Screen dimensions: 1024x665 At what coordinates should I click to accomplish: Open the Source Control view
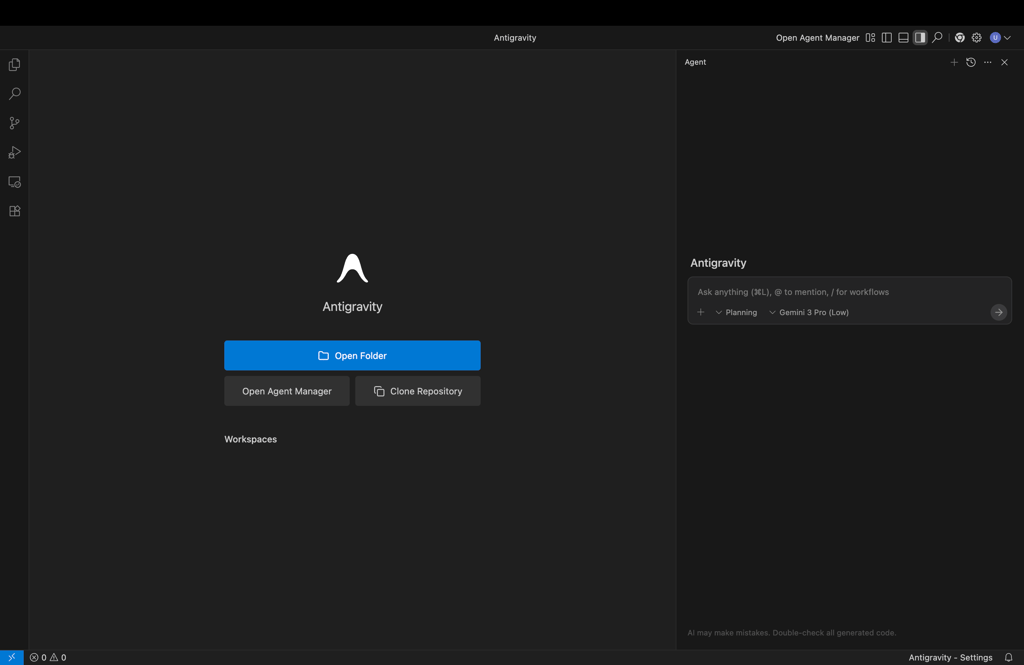click(14, 123)
